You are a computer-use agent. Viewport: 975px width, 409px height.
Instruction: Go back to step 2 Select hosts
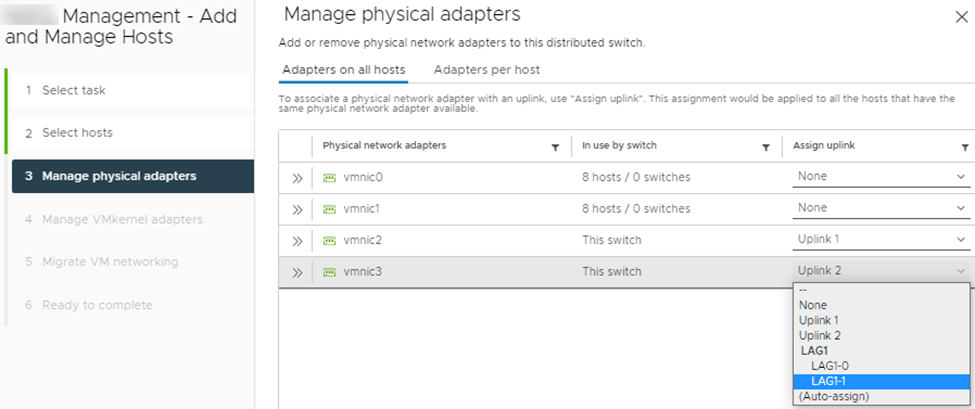(76, 132)
